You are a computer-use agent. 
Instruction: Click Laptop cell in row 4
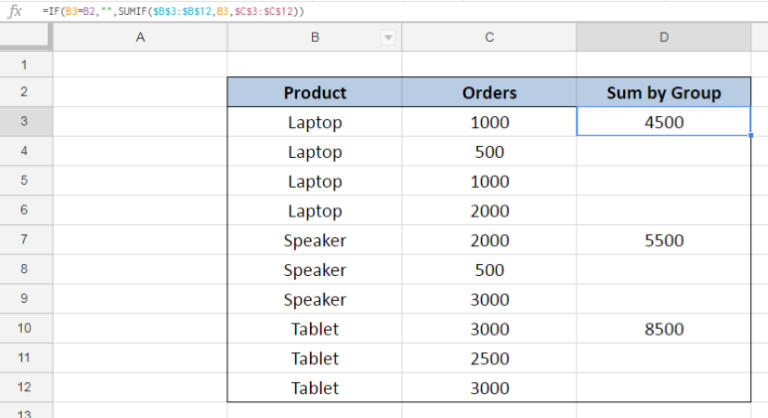tap(314, 151)
